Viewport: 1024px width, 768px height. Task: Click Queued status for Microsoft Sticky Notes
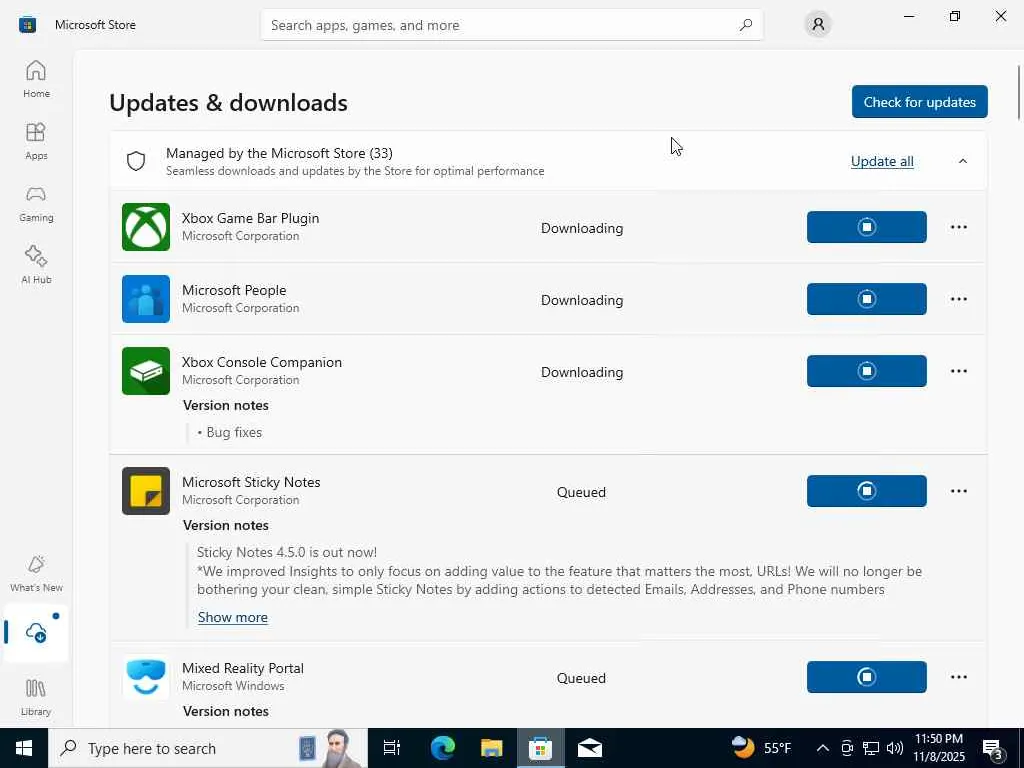click(581, 492)
